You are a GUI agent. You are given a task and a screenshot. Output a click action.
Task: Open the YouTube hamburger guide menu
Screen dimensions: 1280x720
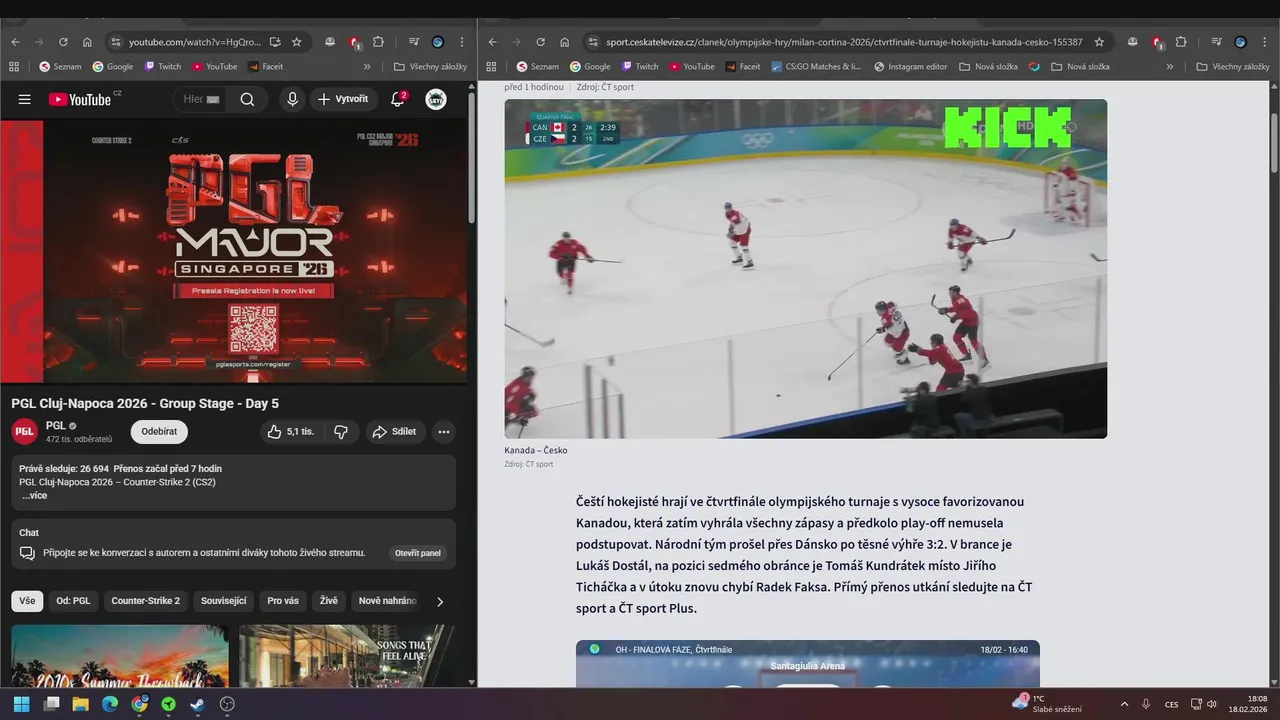tap(25, 100)
